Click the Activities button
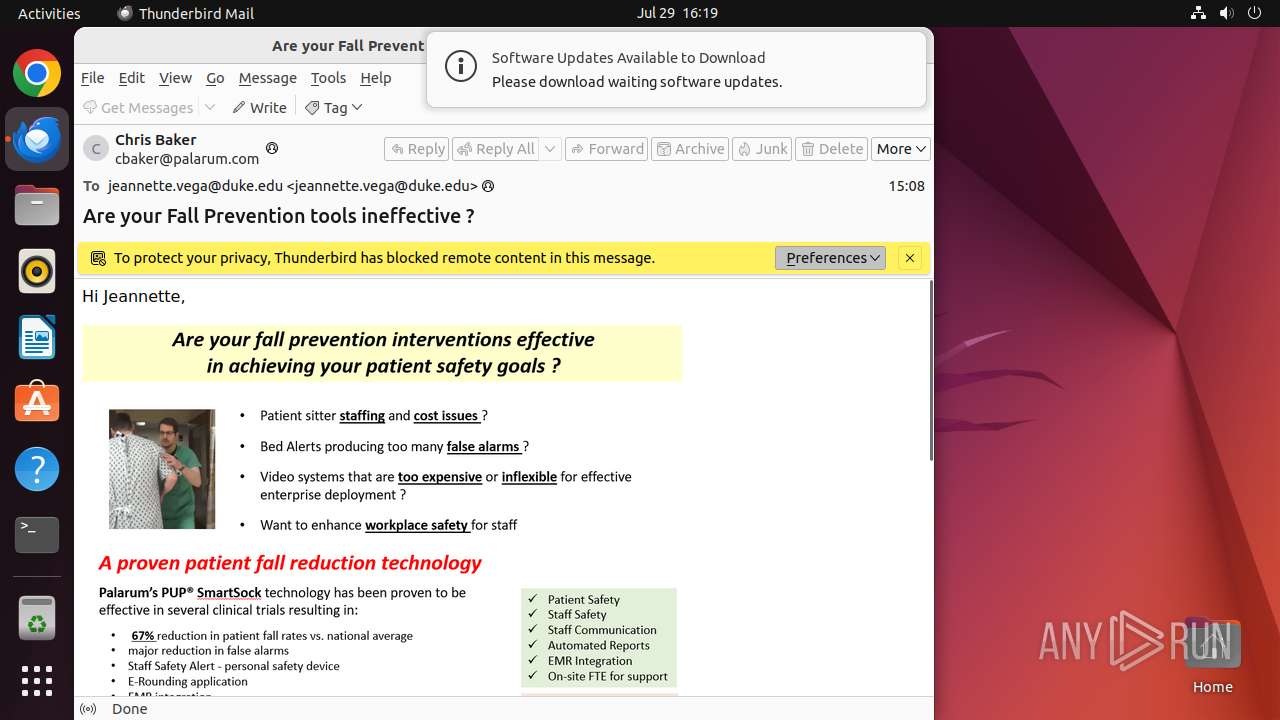1280x720 pixels. [49, 13]
